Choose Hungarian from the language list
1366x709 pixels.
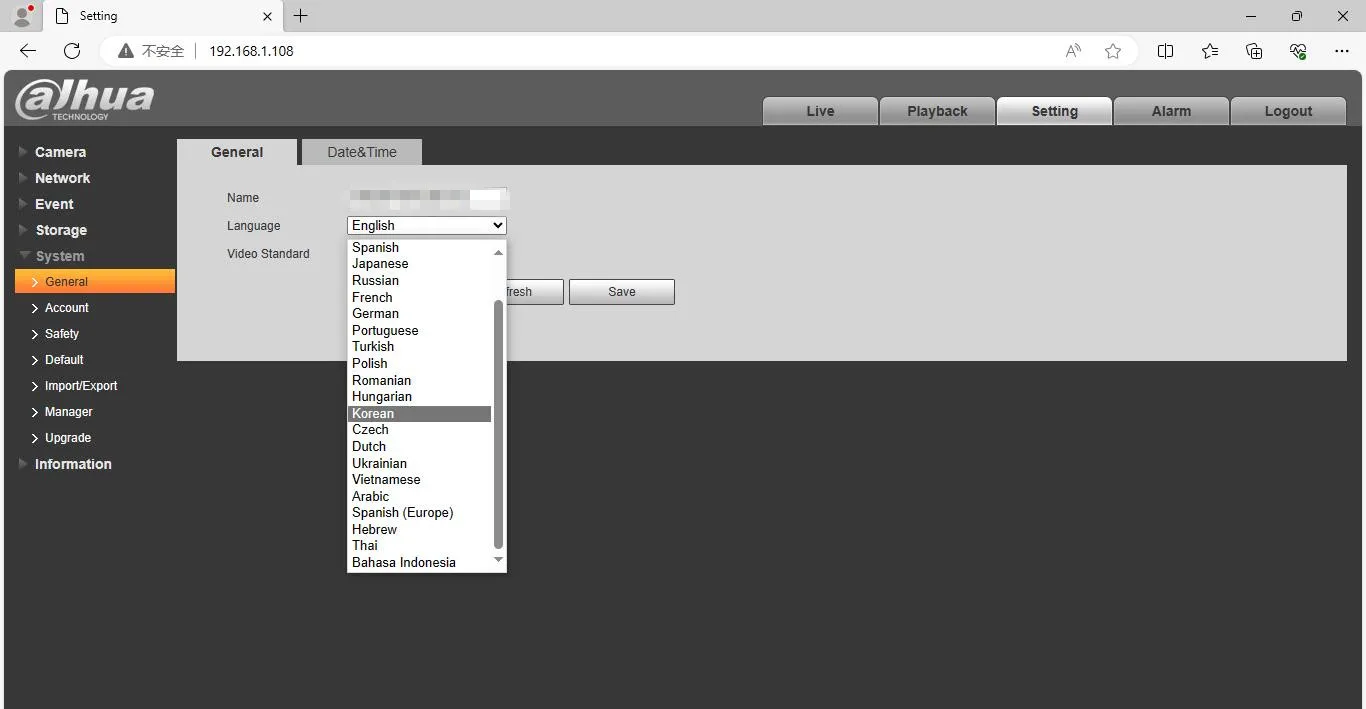[420, 397]
